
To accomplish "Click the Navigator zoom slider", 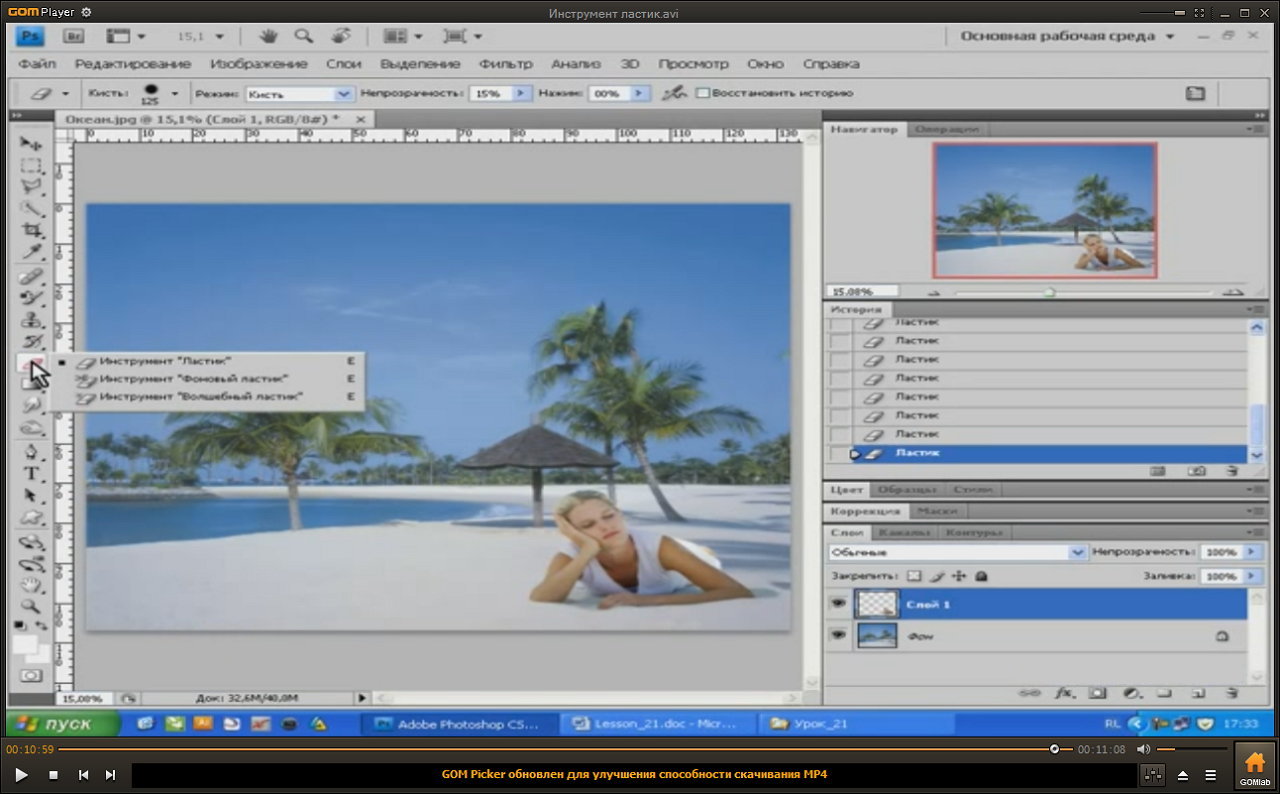I will [x=1049, y=292].
